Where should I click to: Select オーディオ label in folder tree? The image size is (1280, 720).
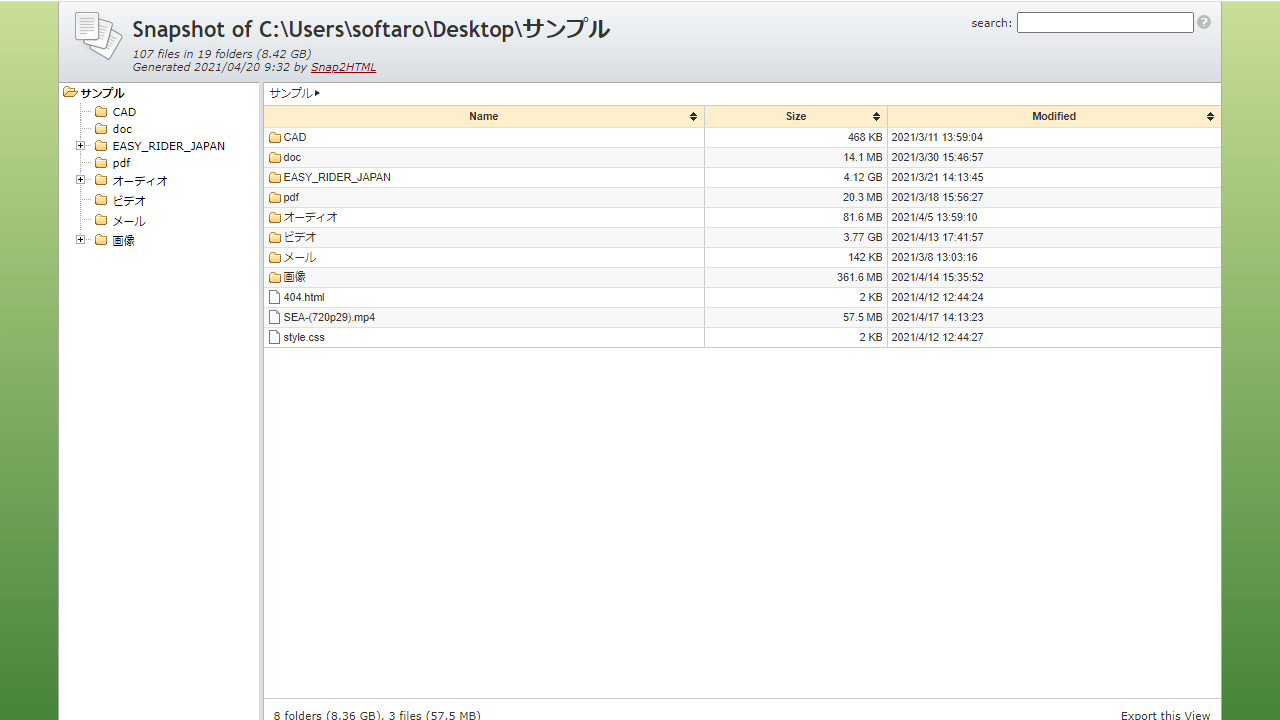tap(140, 181)
